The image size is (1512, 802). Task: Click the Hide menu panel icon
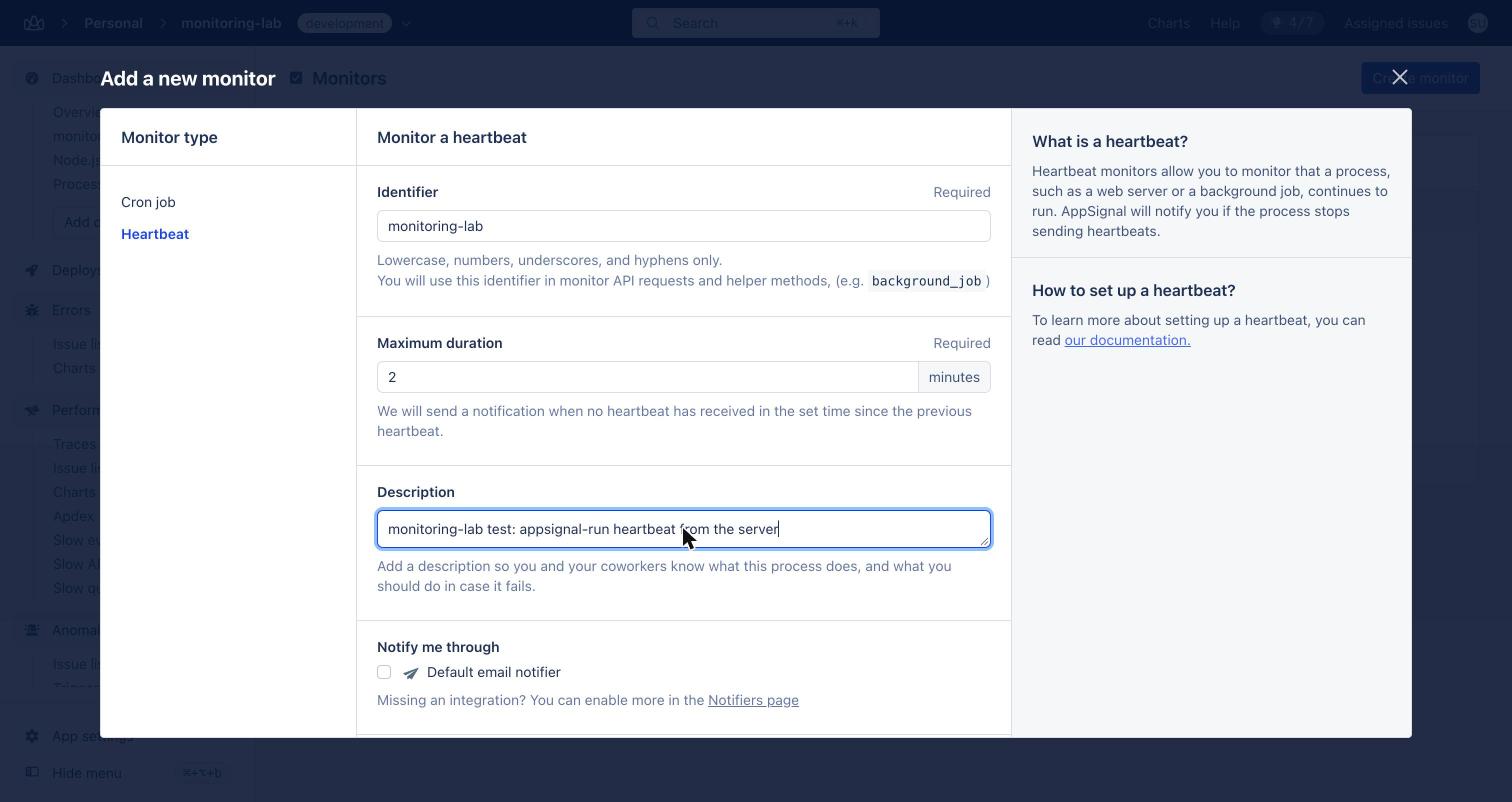tap(32, 772)
